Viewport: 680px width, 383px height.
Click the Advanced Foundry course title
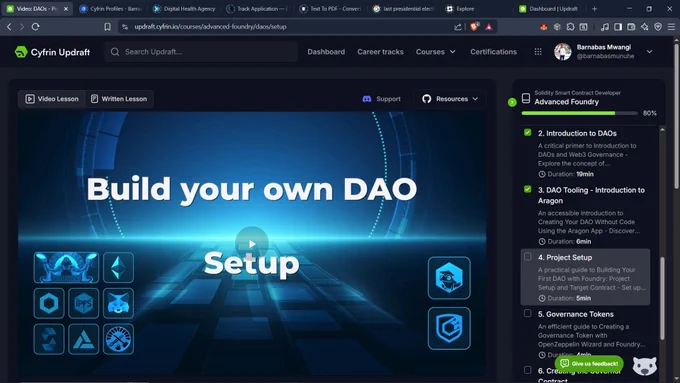tap(566, 102)
